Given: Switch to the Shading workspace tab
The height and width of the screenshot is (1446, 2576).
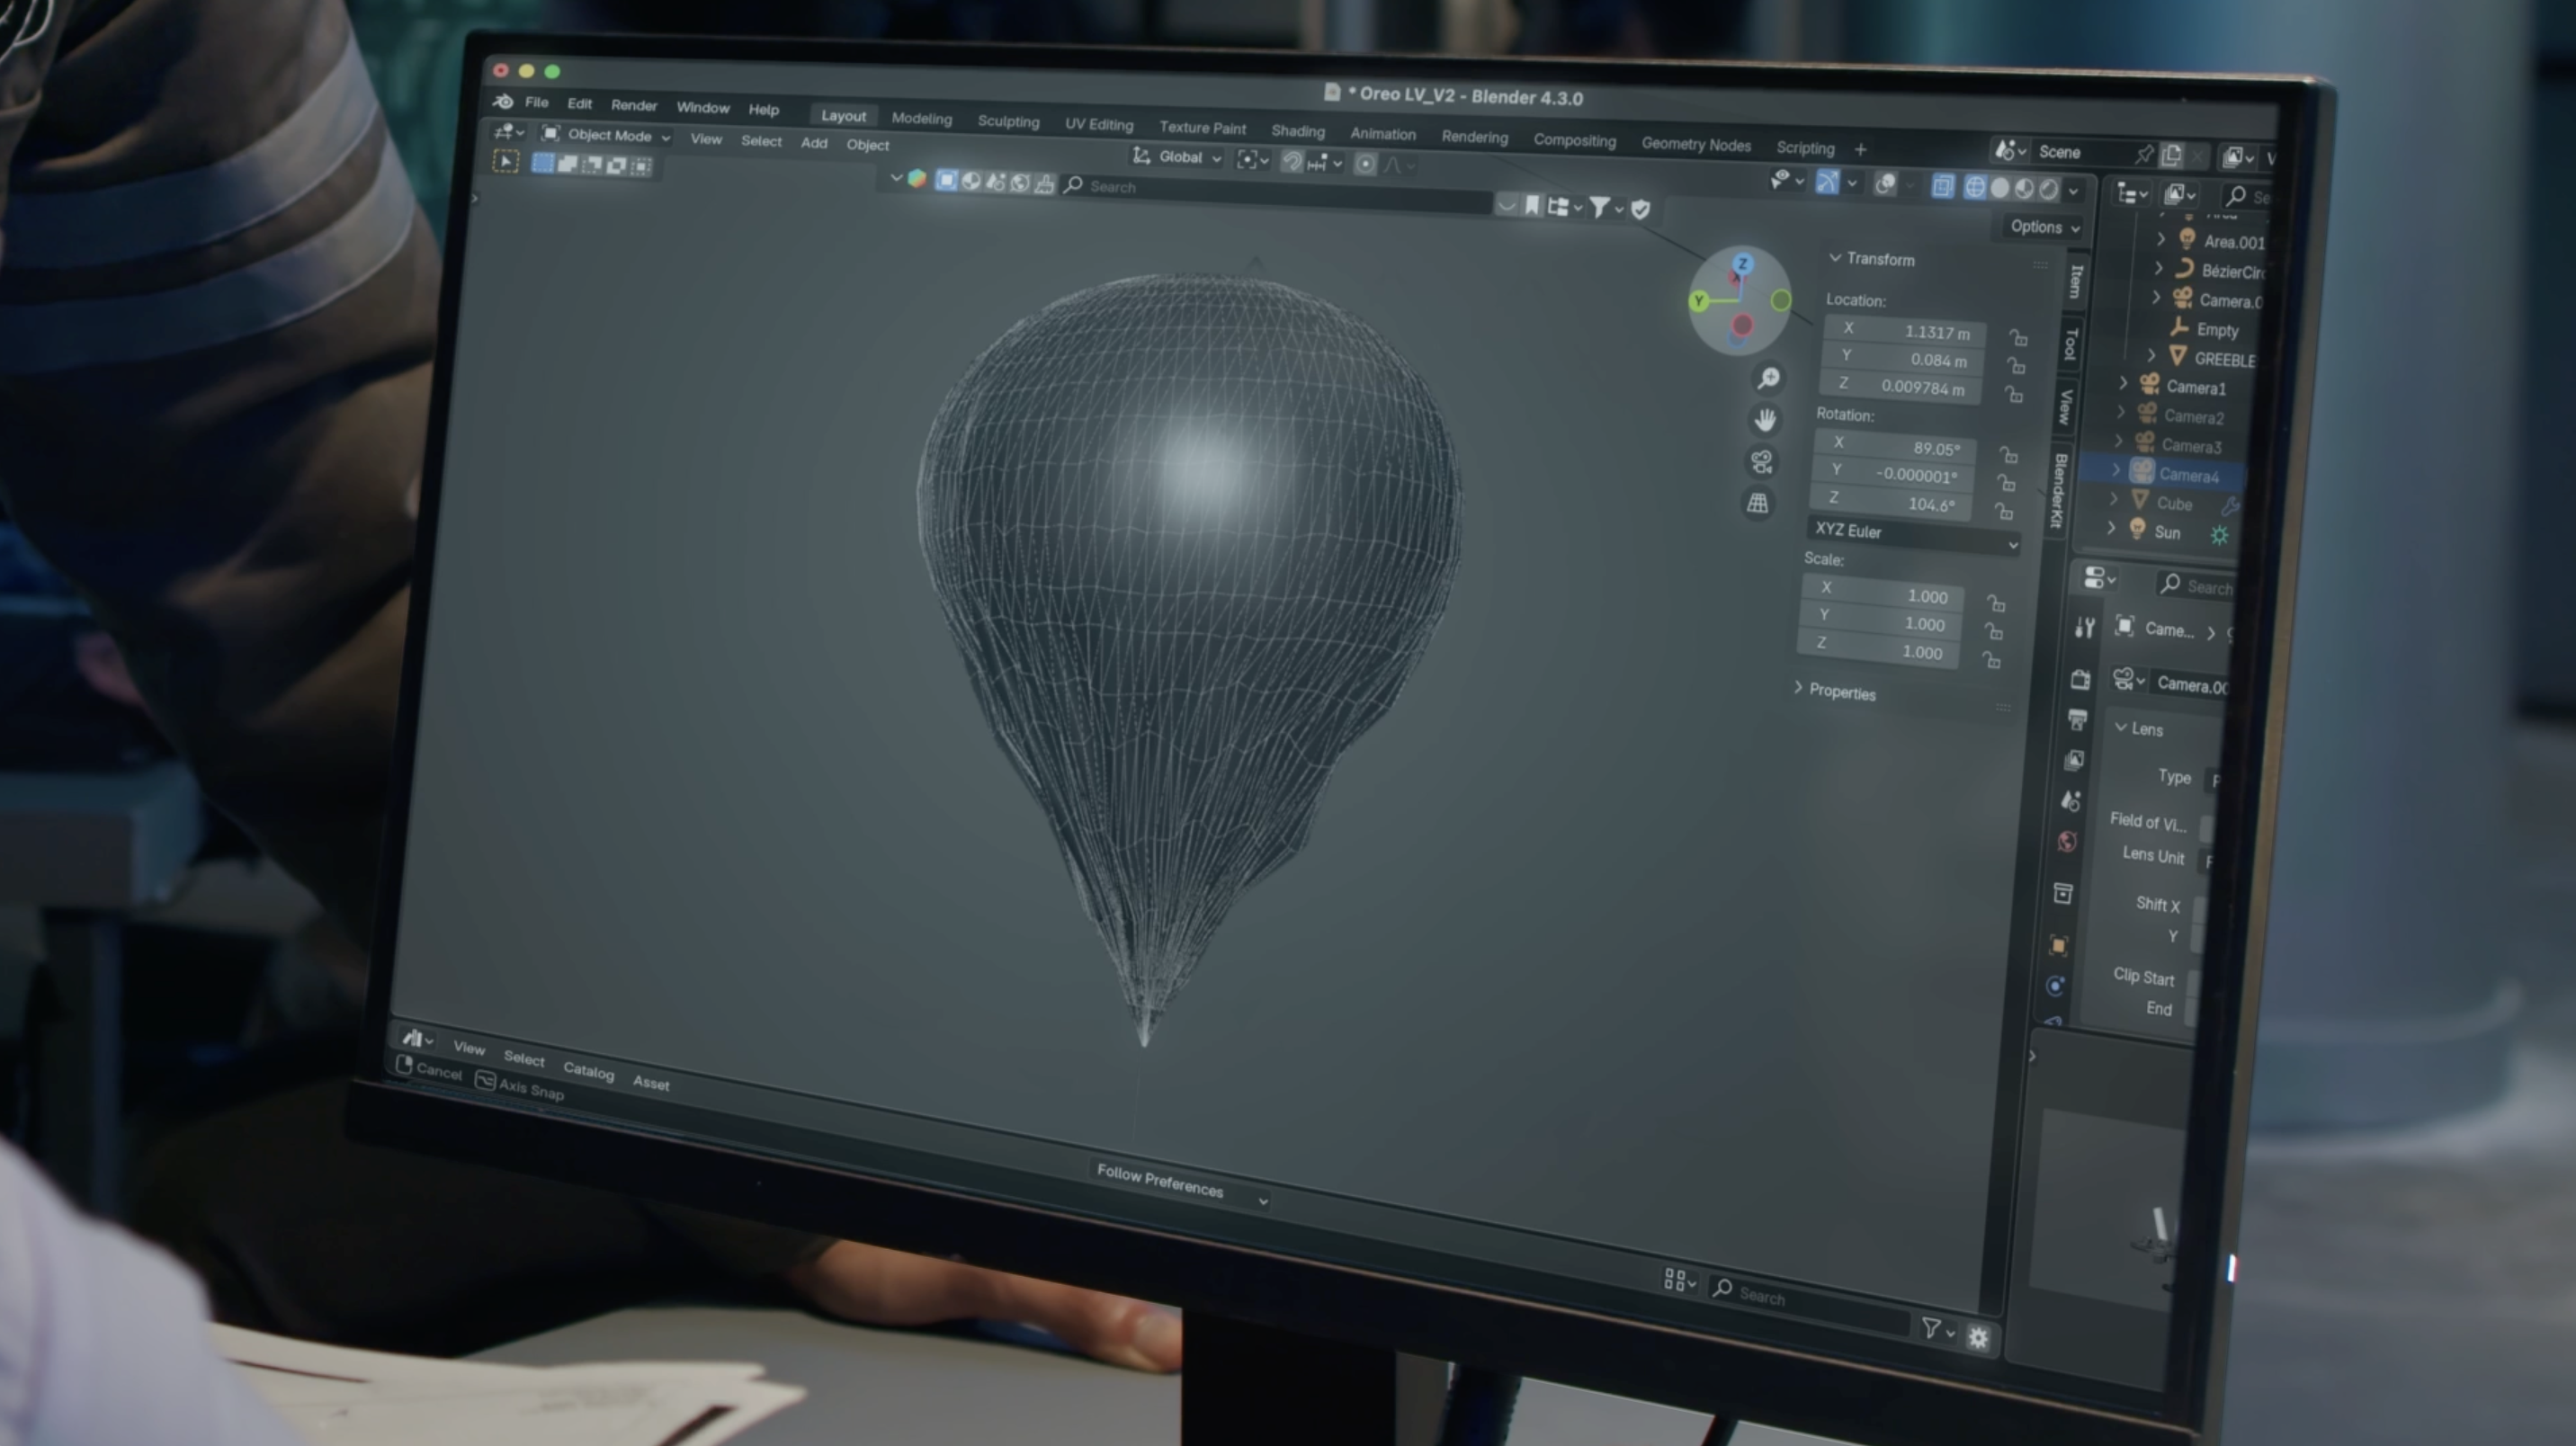Looking at the screenshot, I should (1297, 131).
